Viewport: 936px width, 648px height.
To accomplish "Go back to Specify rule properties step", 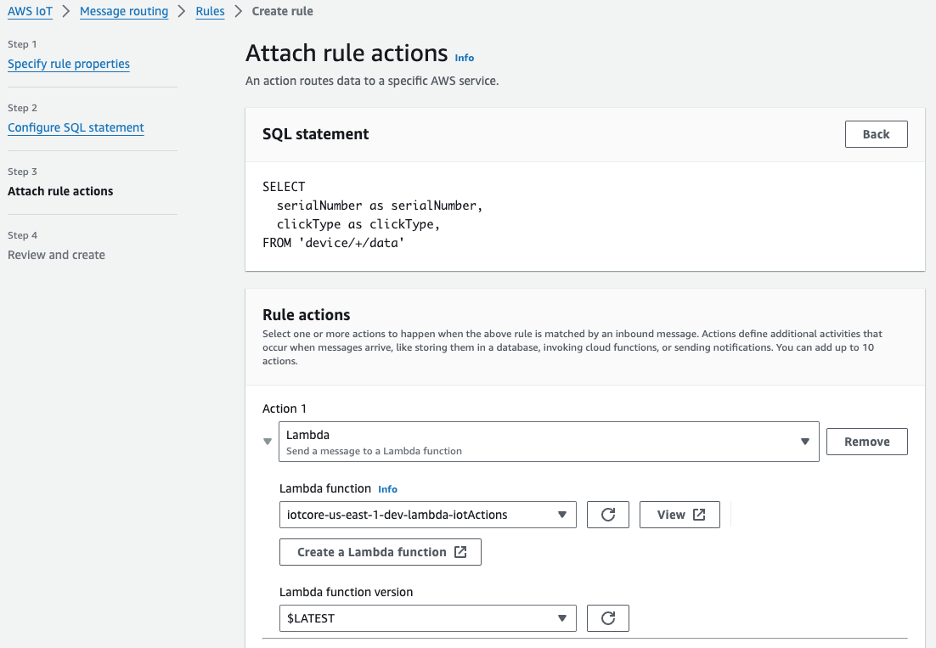I will point(68,63).
